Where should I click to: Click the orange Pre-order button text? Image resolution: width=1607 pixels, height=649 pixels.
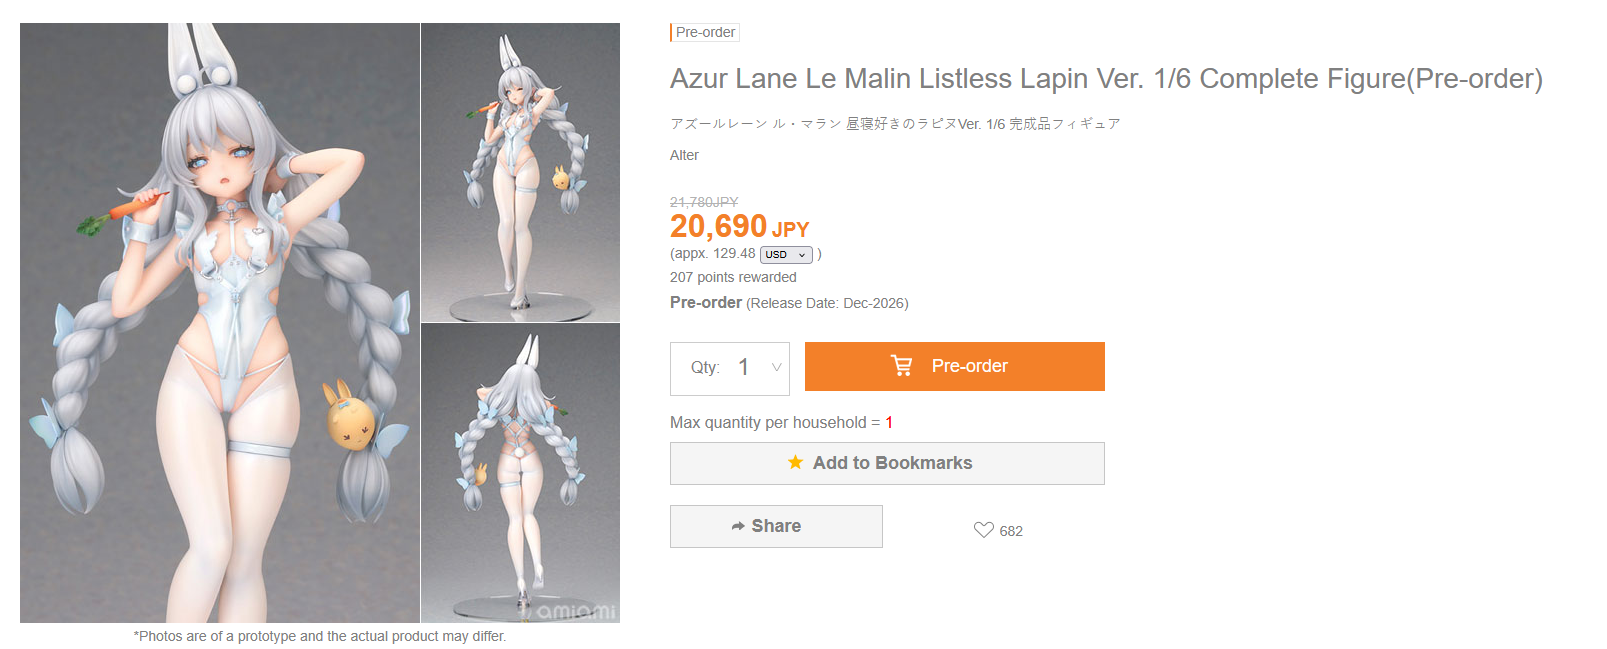coord(969,366)
